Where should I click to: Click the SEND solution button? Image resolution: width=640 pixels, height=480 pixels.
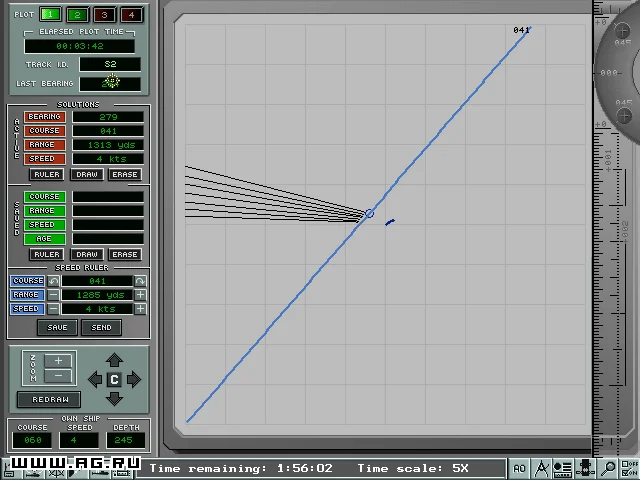point(101,327)
